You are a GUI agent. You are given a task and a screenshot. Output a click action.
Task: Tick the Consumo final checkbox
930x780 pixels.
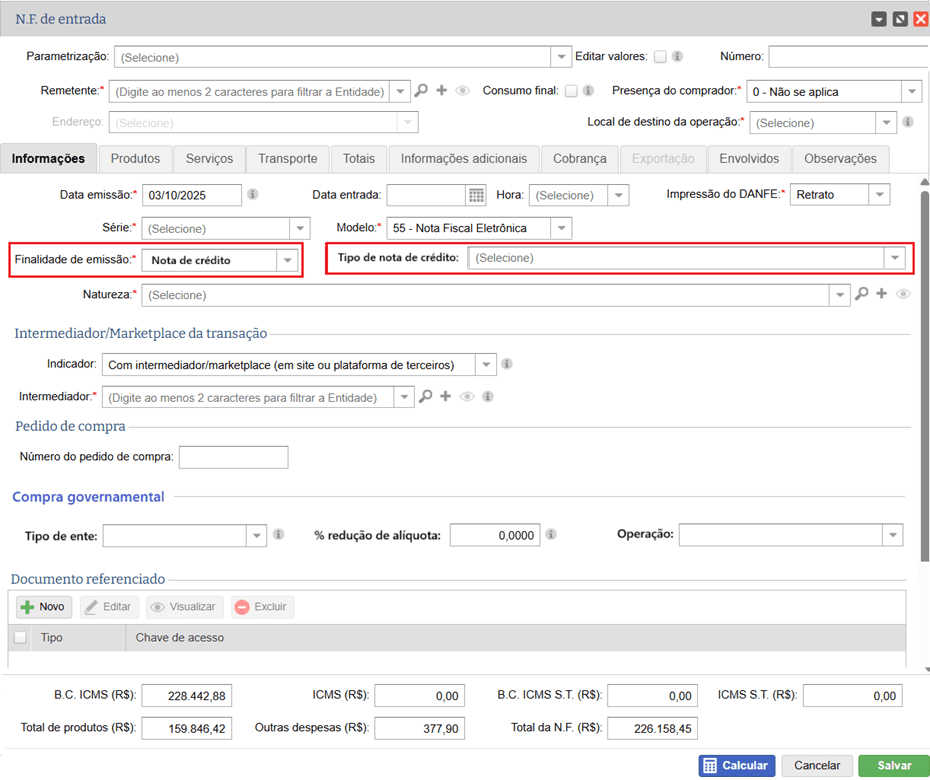click(x=571, y=91)
